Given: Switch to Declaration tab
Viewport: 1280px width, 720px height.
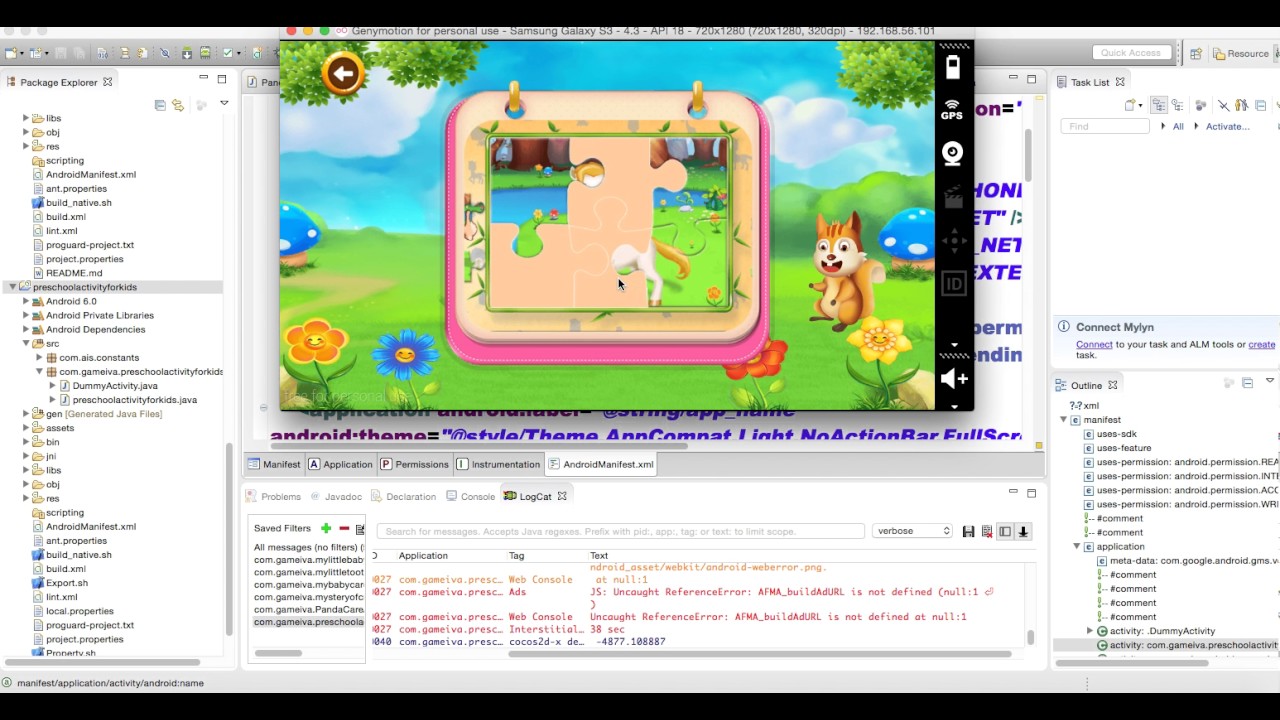Looking at the screenshot, I should pyautogui.click(x=404, y=496).
